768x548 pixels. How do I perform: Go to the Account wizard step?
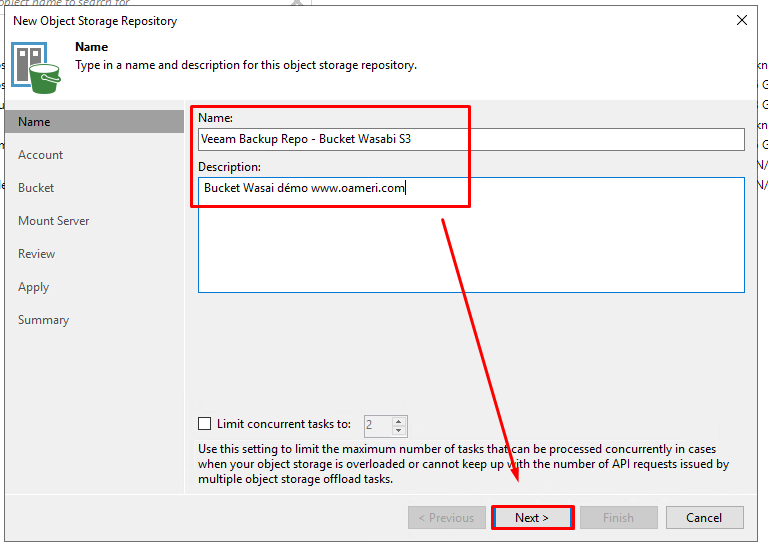pyautogui.click(x=41, y=155)
